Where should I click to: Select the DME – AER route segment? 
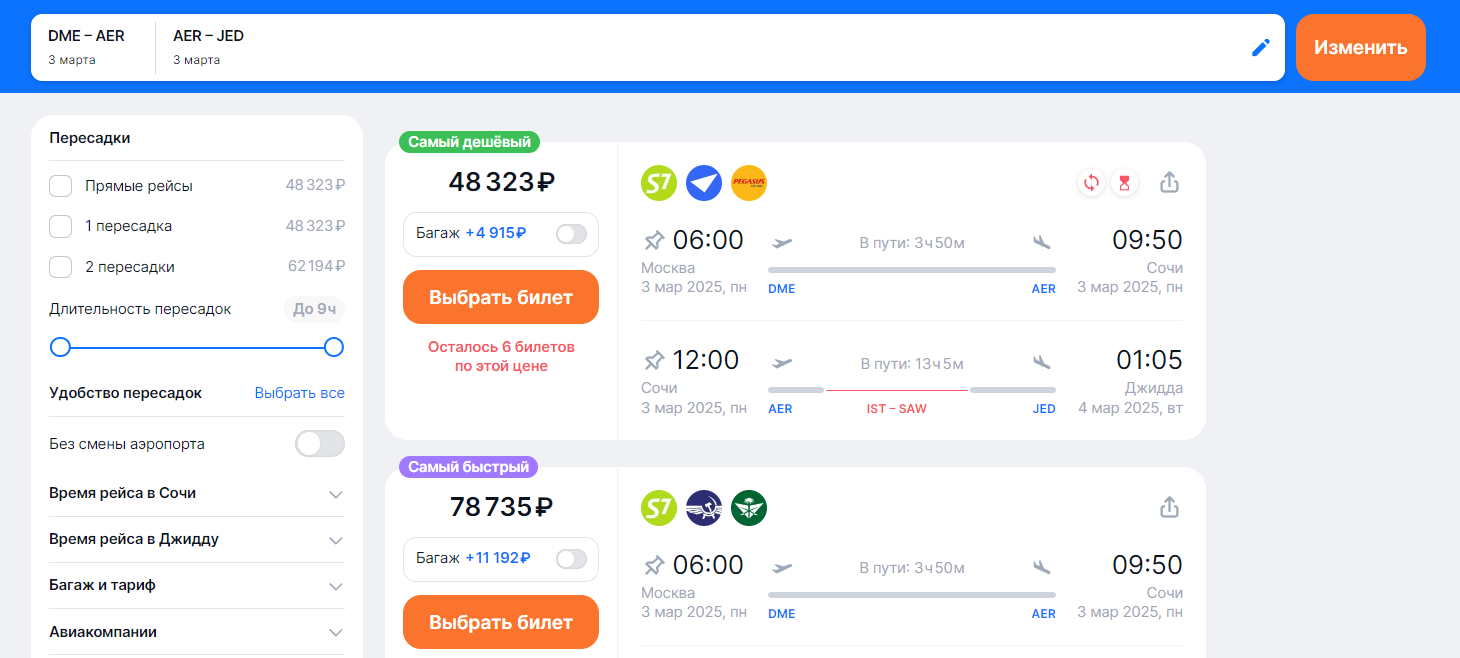click(87, 47)
